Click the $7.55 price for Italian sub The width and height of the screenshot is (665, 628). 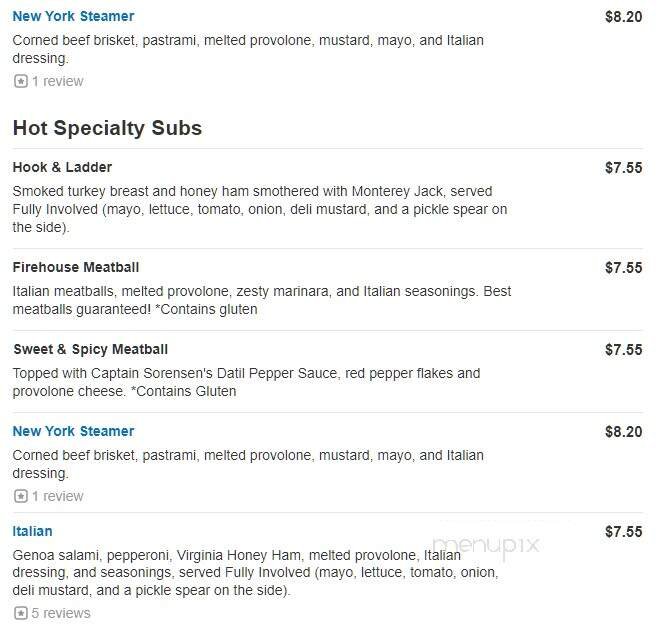tap(623, 532)
